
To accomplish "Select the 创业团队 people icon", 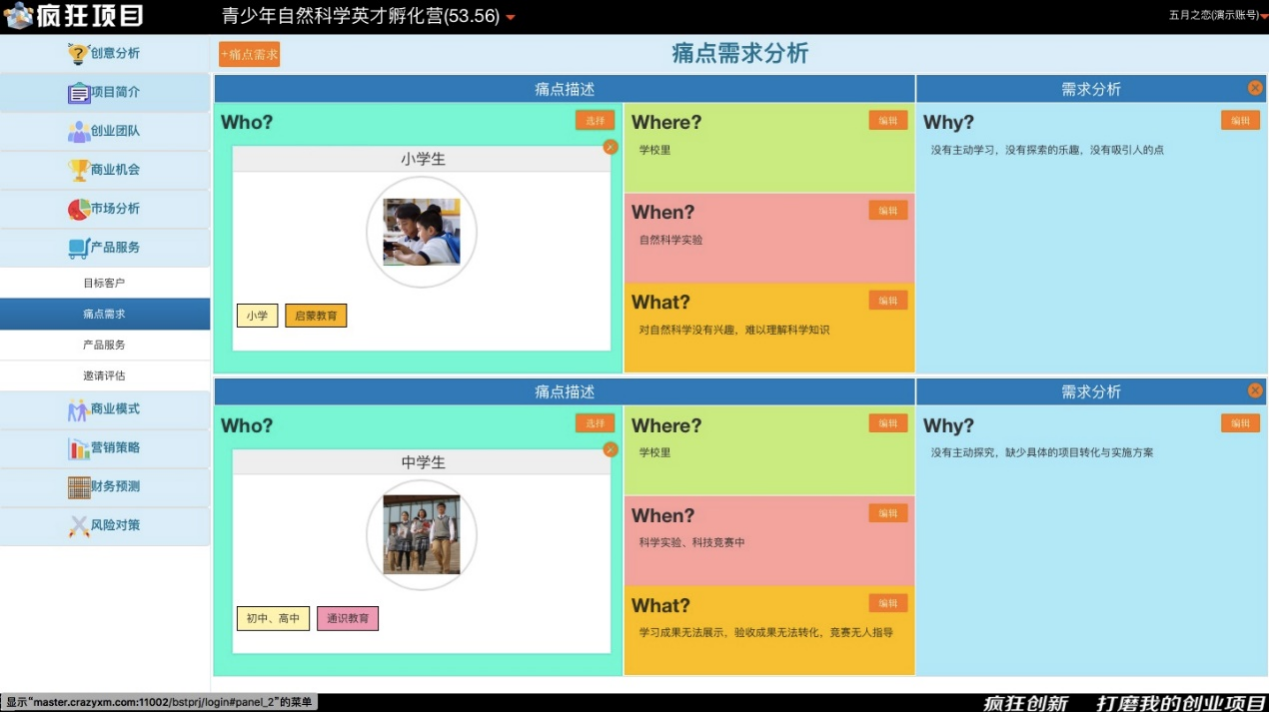I will point(79,132).
